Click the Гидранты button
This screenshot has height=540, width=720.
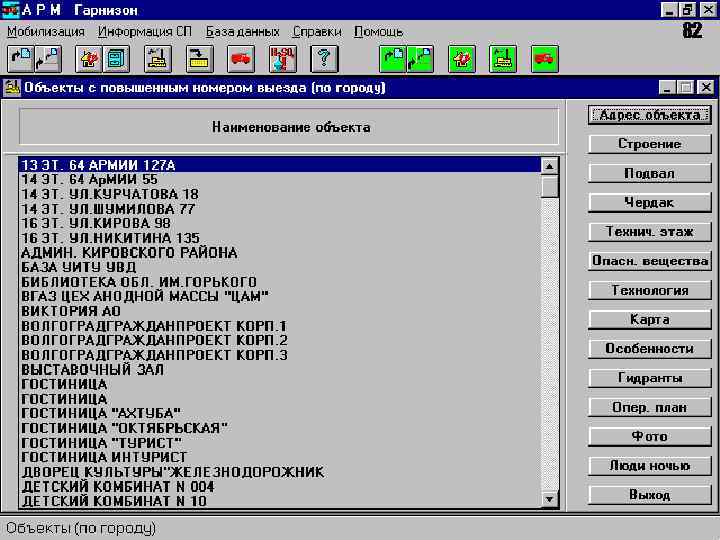click(x=650, y=378)
